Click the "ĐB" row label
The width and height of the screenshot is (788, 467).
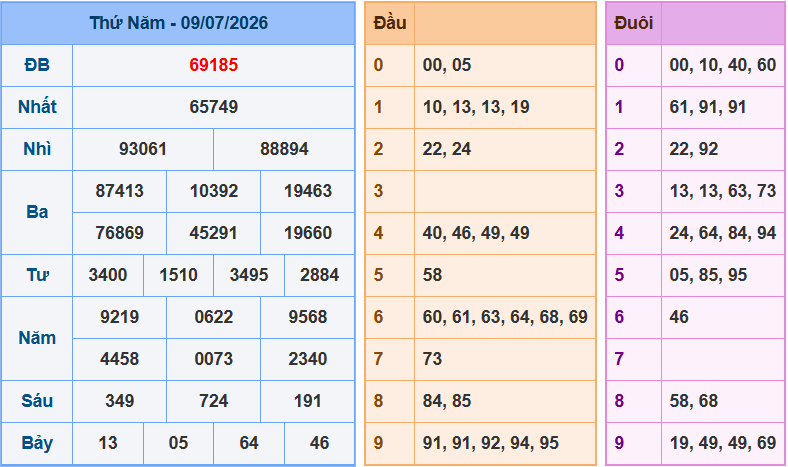click(37, 65)
